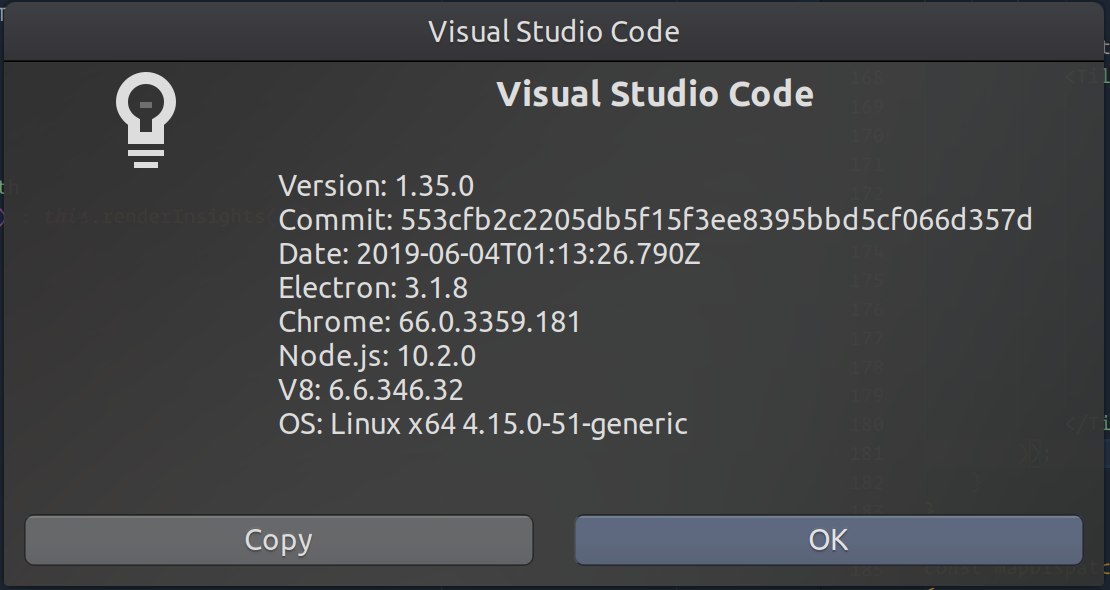Select the bold Visual Studio Code heading
The height and width of the screenshot is (590, 1110).
654,94
